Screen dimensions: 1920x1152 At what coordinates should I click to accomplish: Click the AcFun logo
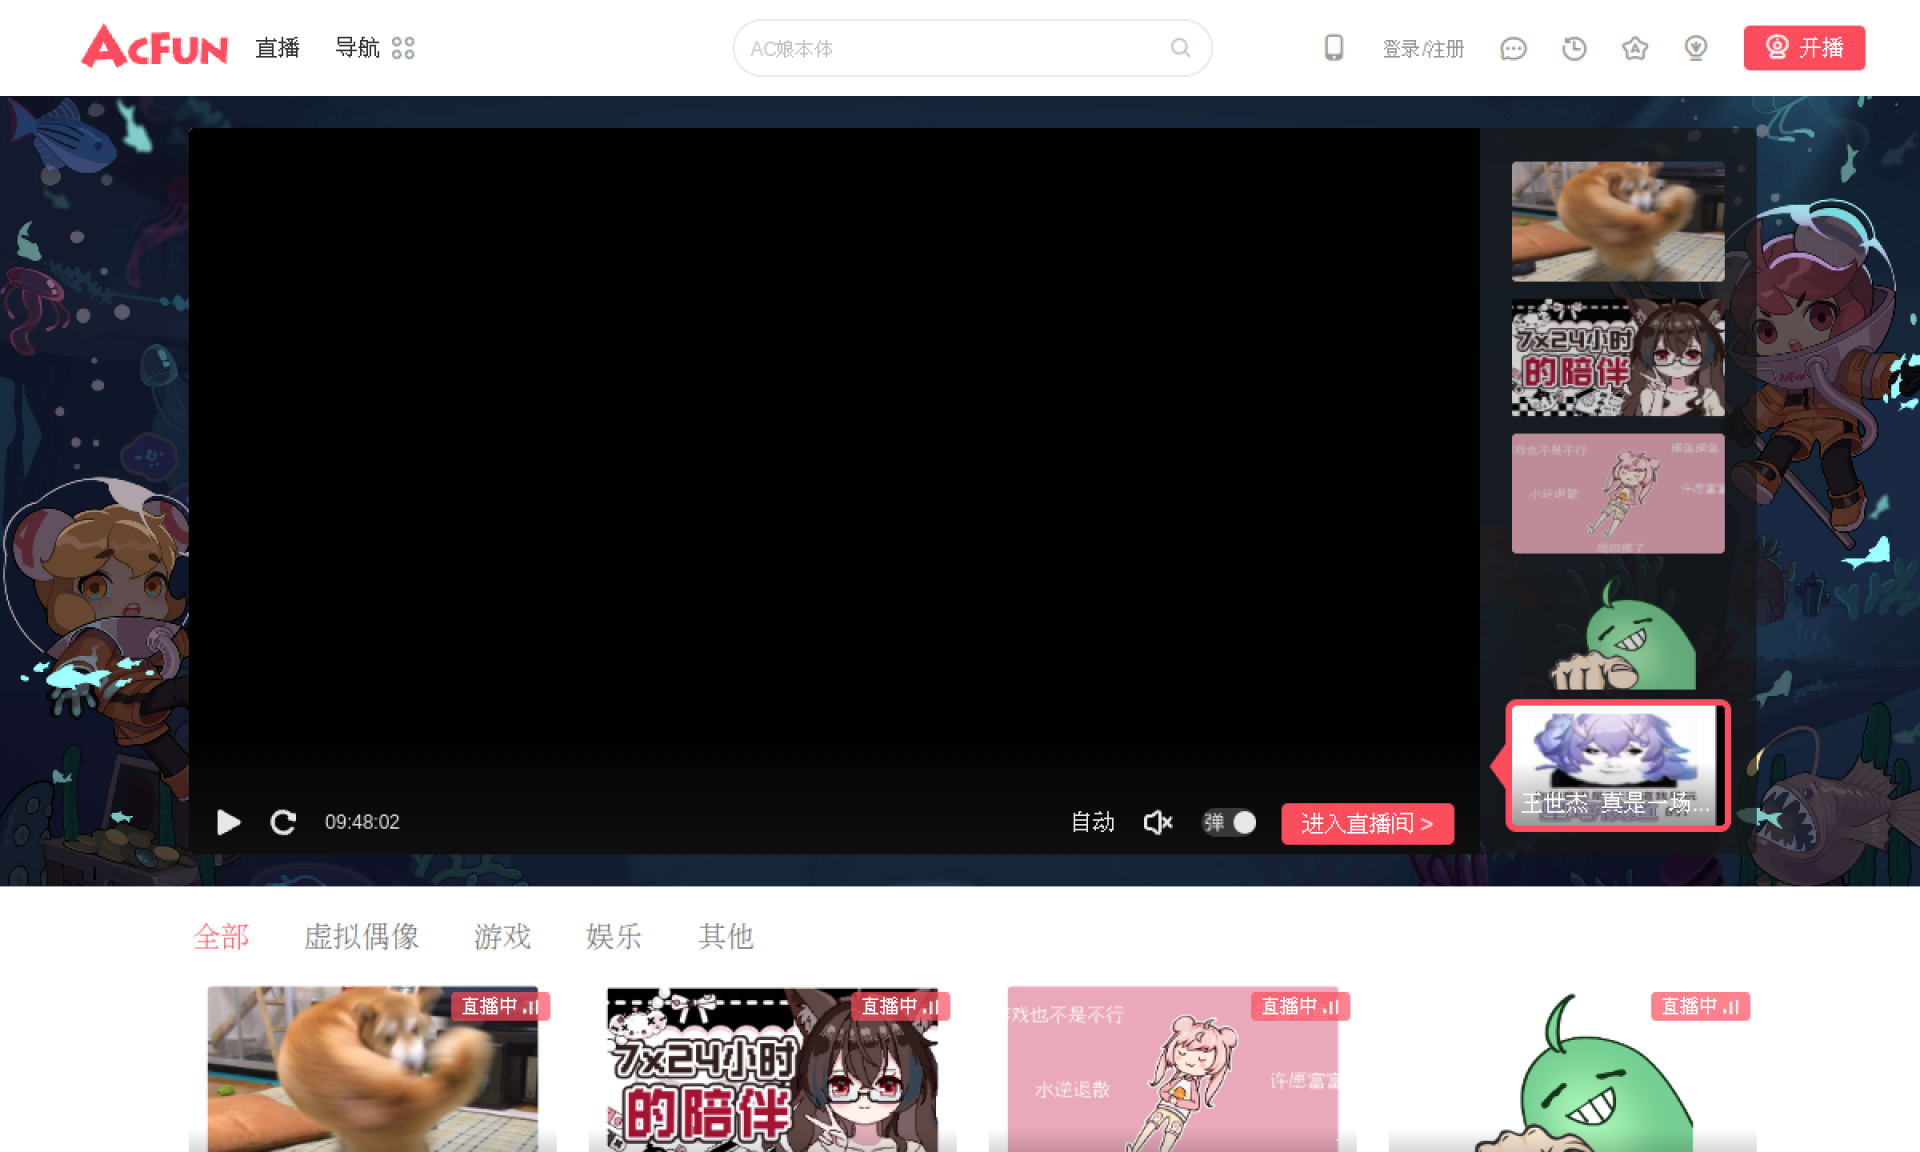155,47
